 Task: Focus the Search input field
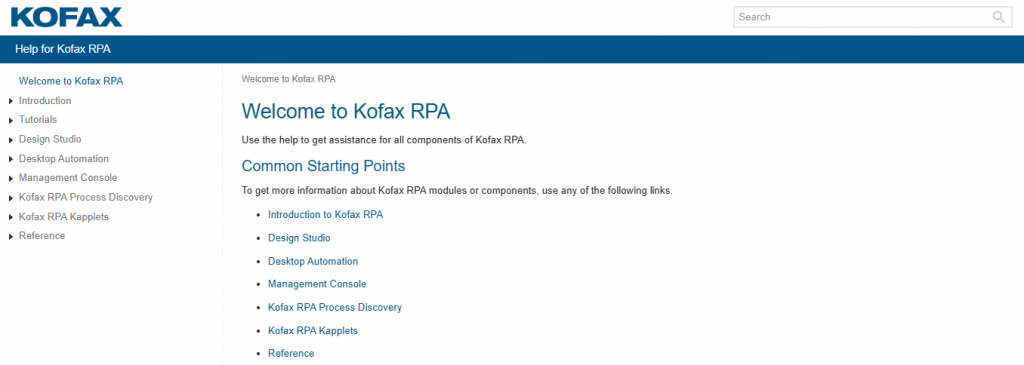pos(862,17)
